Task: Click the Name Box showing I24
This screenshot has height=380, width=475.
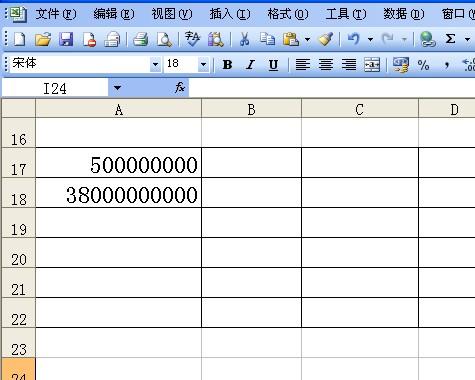Action: [55, 88]
